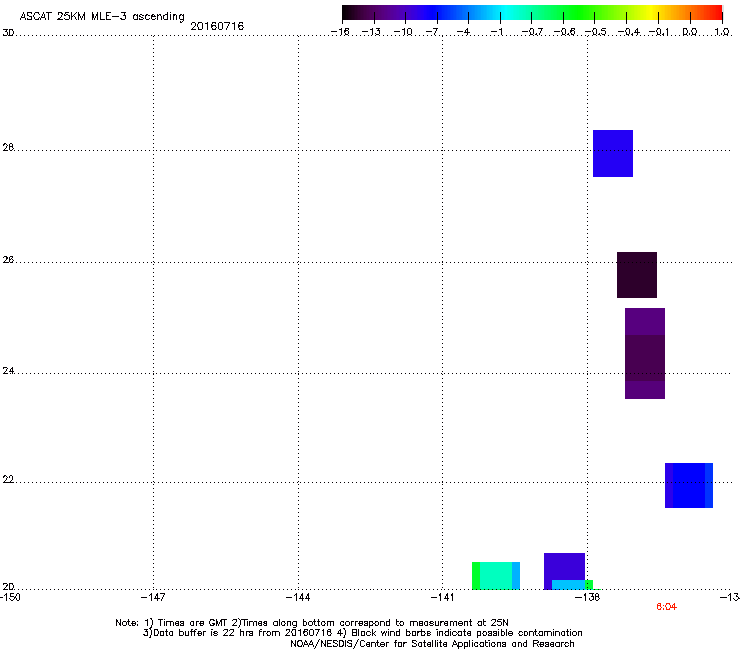Click the 'Data buffer is 22 hrs' note line
The height and width of the screenshot is (650, 740).
click(362, 633)
